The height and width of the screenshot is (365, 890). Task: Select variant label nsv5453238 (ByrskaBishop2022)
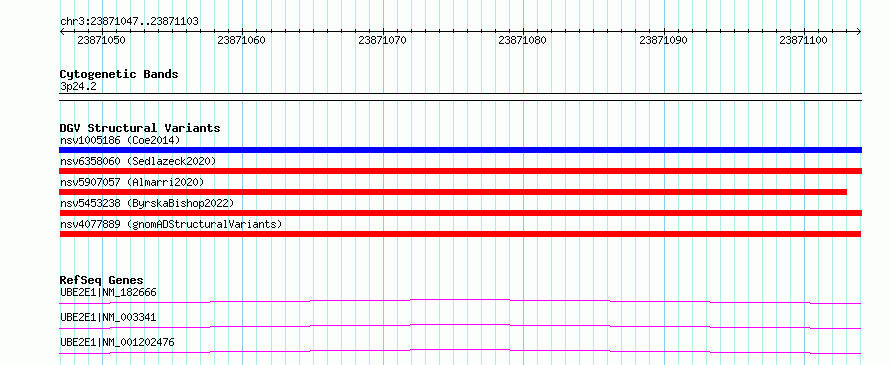click(x=147, y=203)
